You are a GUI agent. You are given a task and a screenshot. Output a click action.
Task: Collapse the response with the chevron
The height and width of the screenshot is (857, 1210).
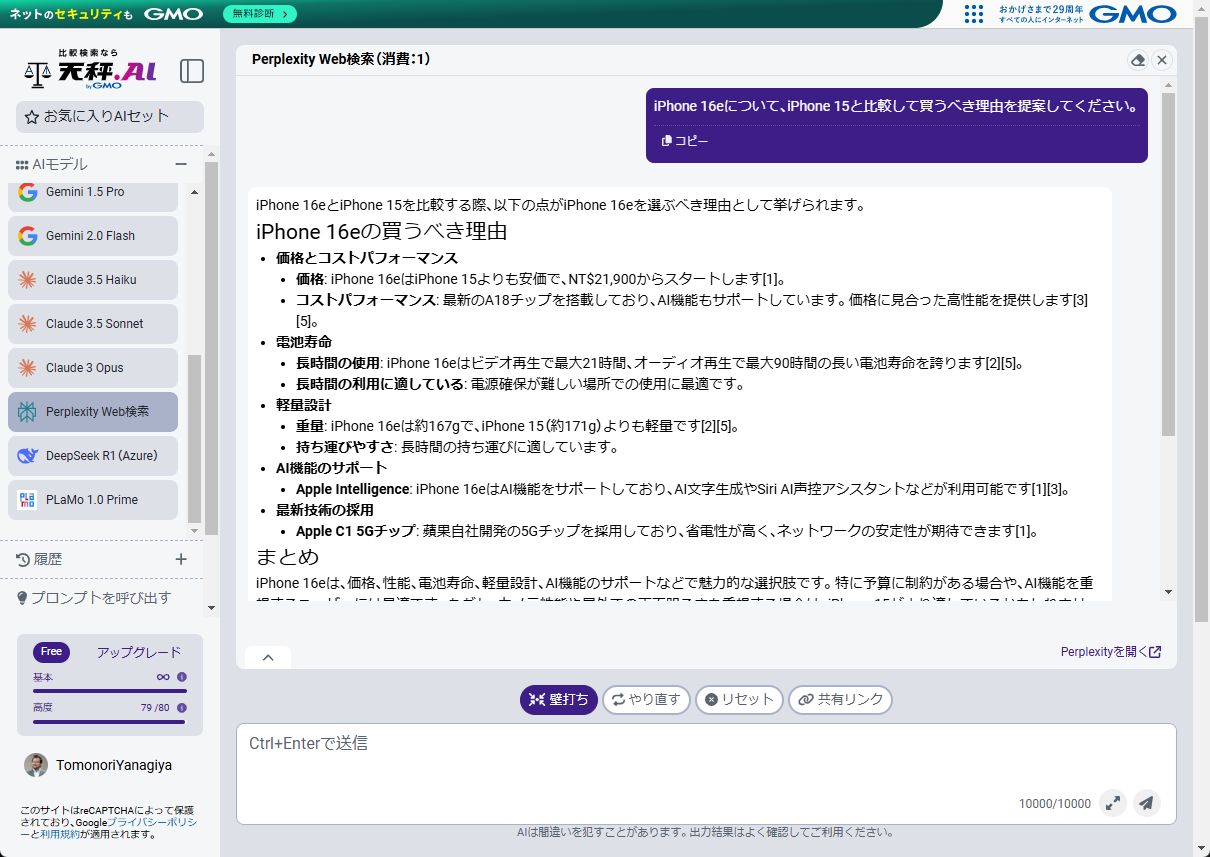tap(268, 657)
